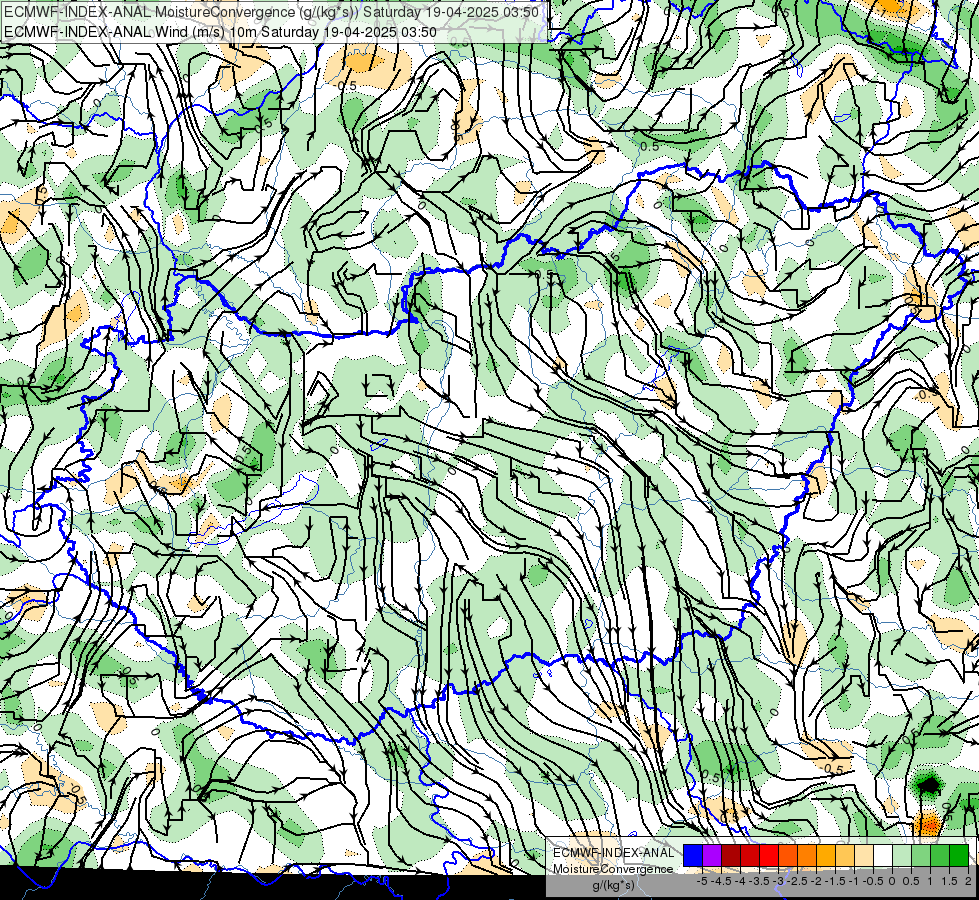979x900 pixels.
Task: Click the 2 legend tick label
Action: (x=968, y=881)
